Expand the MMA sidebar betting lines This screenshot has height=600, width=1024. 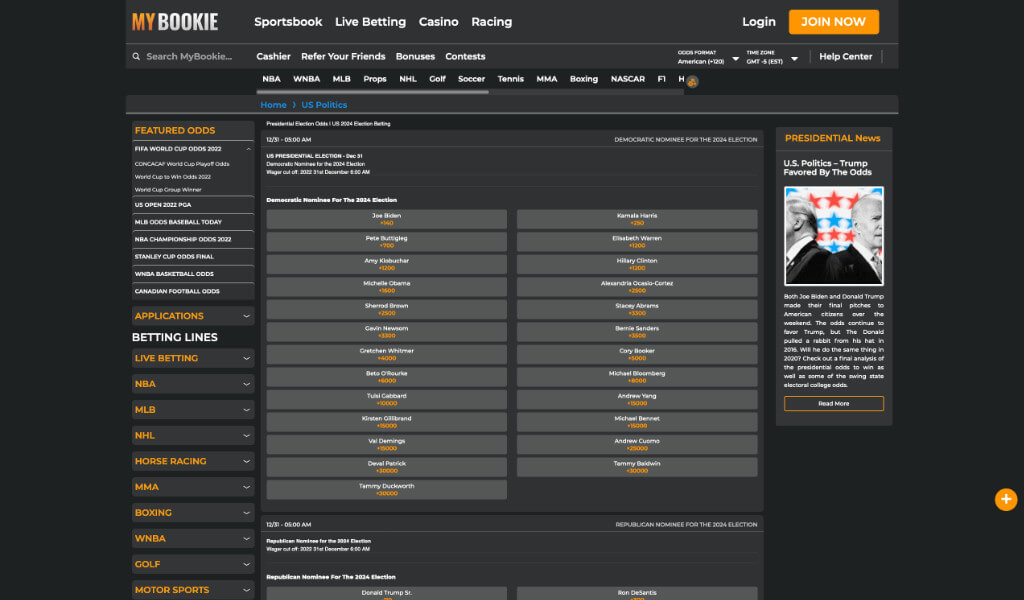(x=193, y=487)
